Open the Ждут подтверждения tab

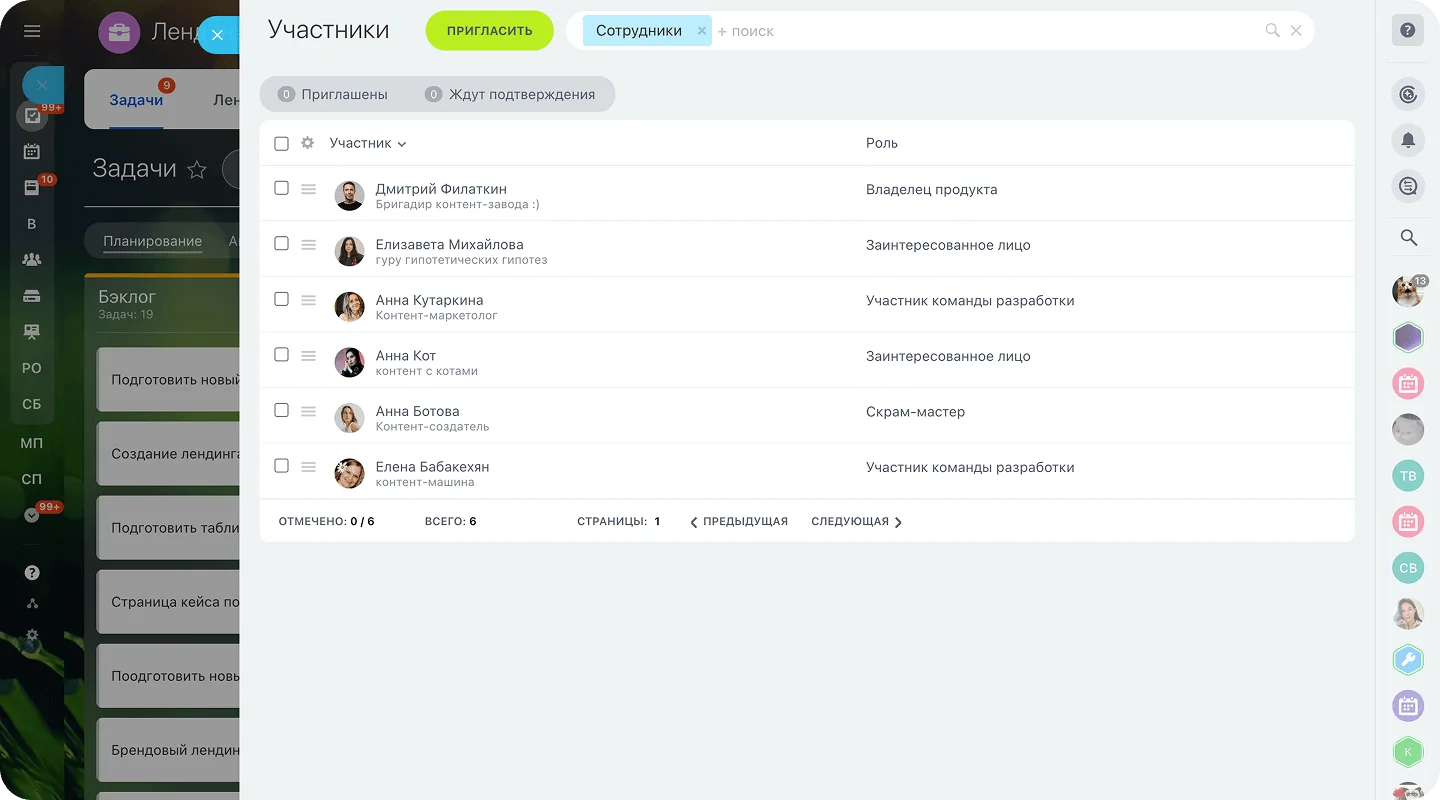point(510,94)
